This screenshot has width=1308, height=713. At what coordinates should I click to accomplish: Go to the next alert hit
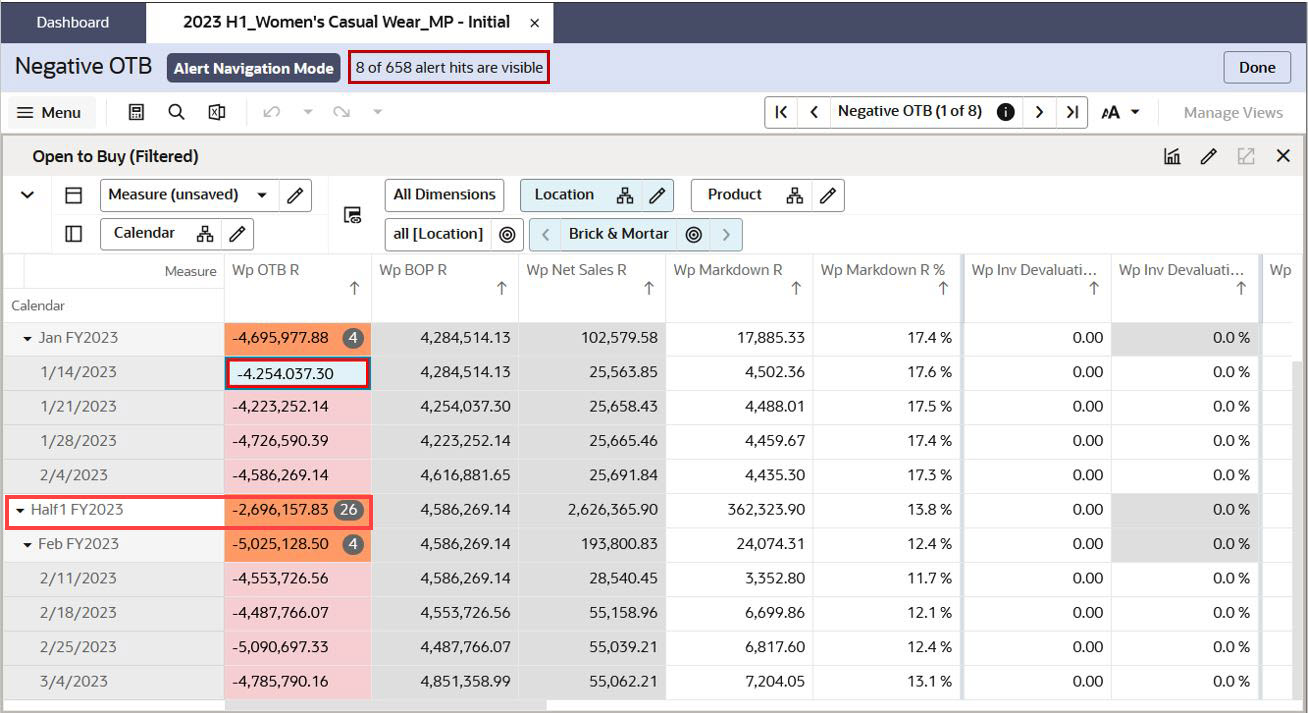pyautogui.click(x=1040, y=112)
